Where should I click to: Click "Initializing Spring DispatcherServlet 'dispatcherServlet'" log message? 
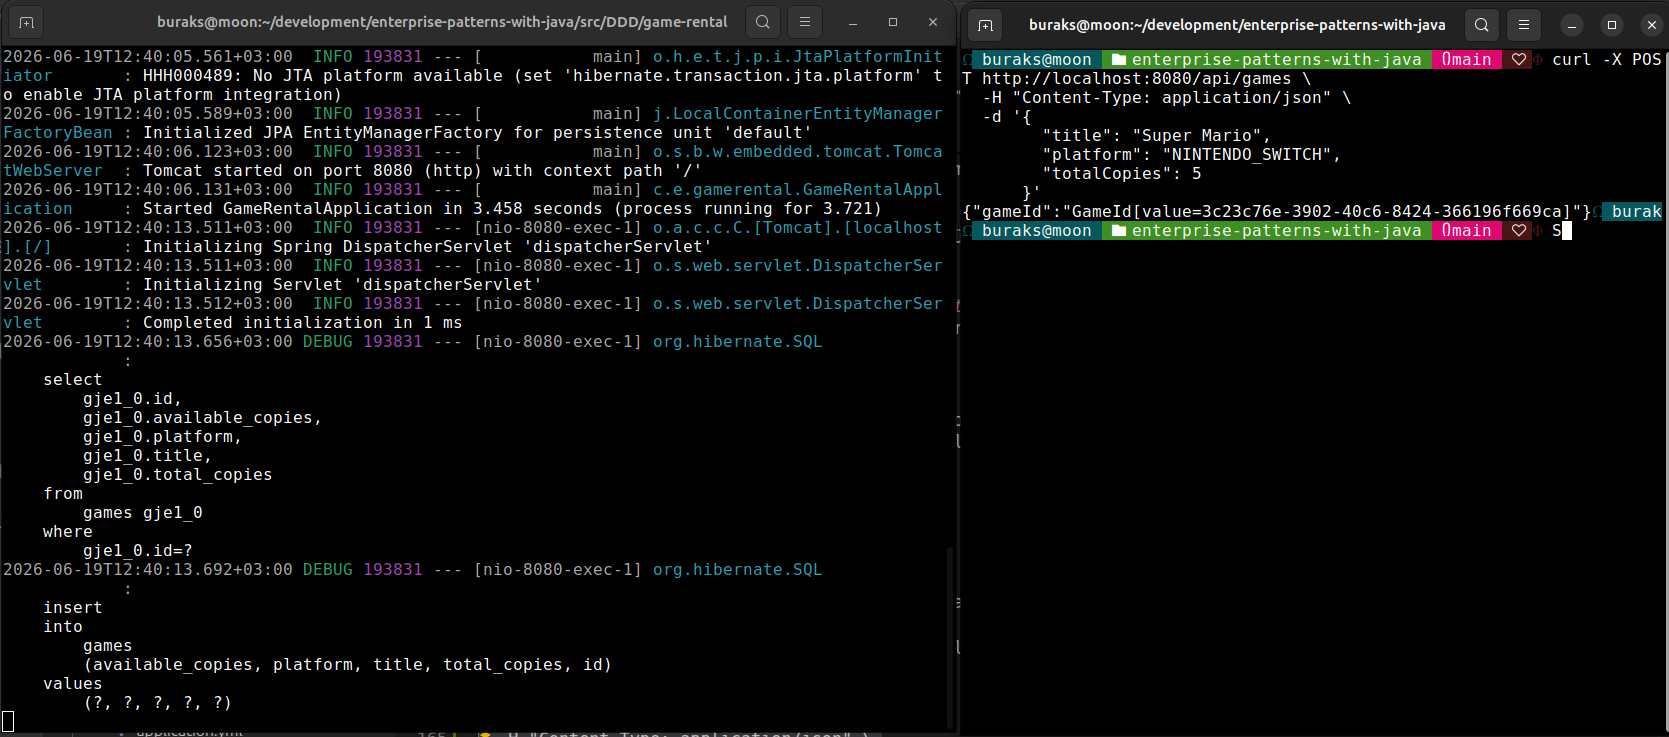pyautogui.click(x=427, y=247)
